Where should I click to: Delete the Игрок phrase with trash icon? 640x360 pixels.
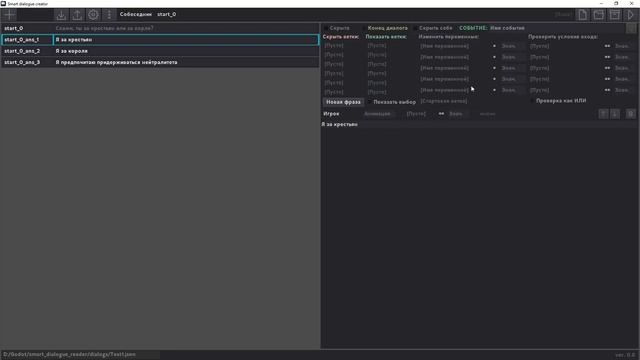click(x=631, y=114)
